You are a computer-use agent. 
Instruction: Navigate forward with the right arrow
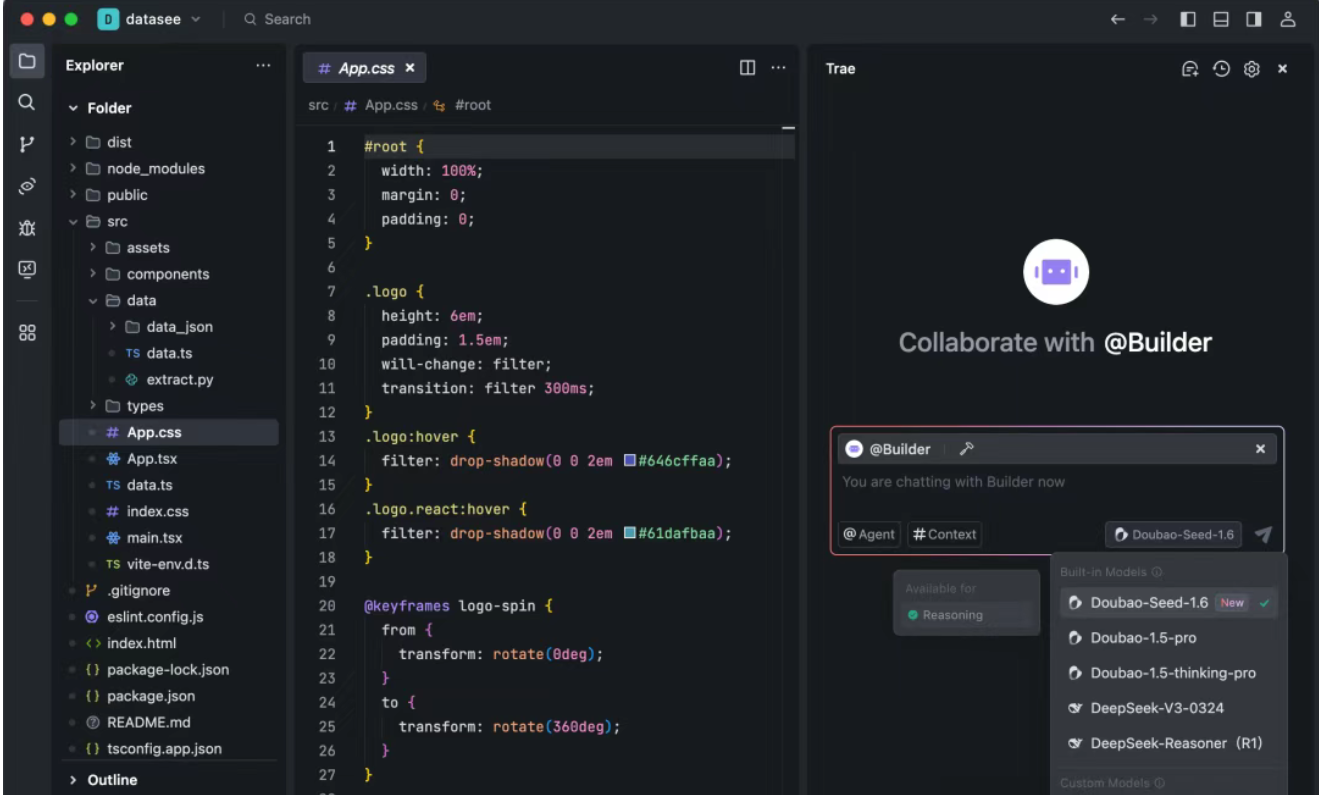pos(1151,19)
